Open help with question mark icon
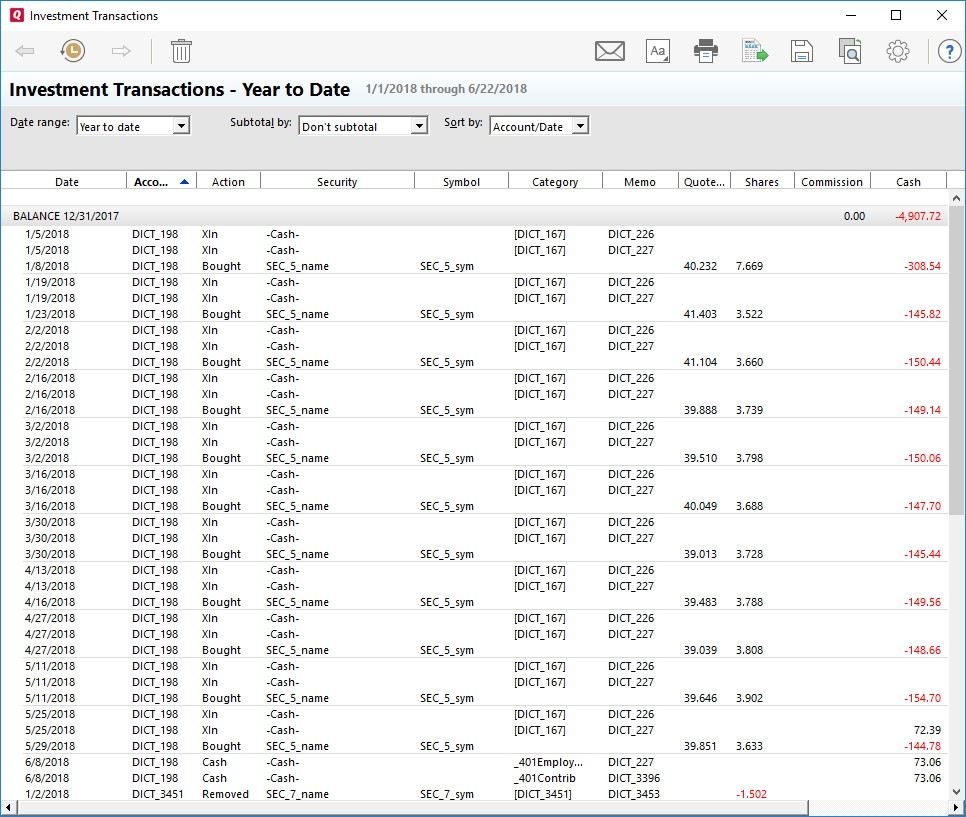966x817 pixels. [946, 51]
